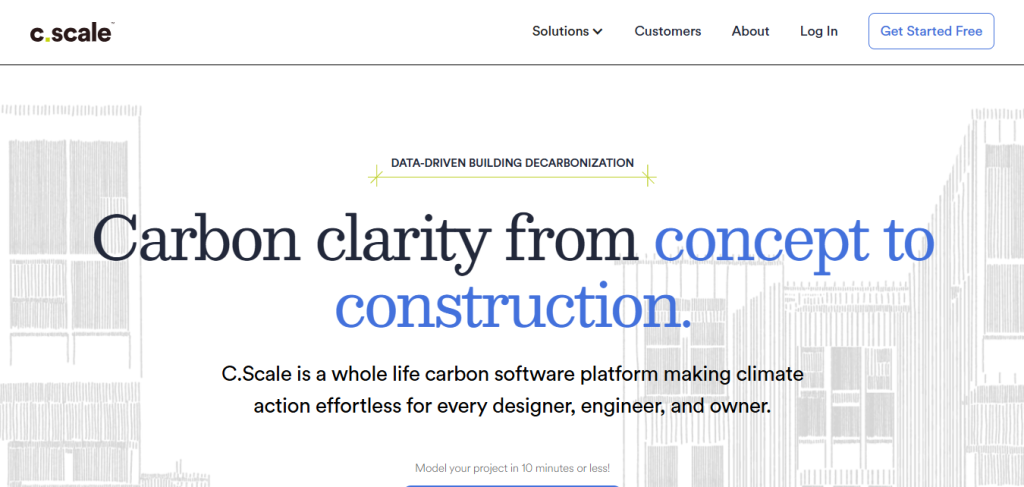Open the Solutions menu label
Screen dimensions: 1024x487
click(560, 31)
